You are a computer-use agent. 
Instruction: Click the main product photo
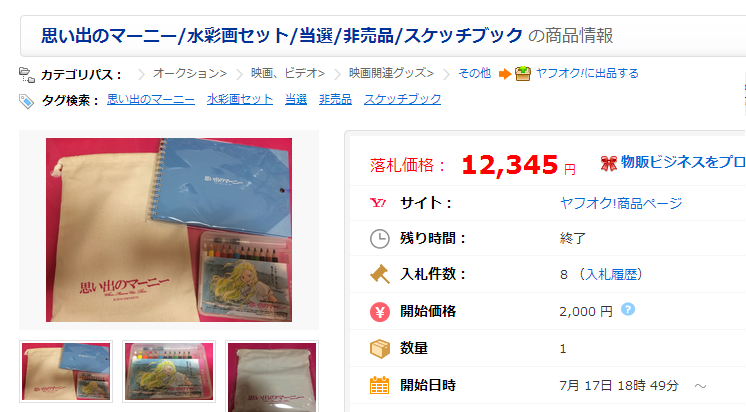pyautogui.click(x=169, y=230)
